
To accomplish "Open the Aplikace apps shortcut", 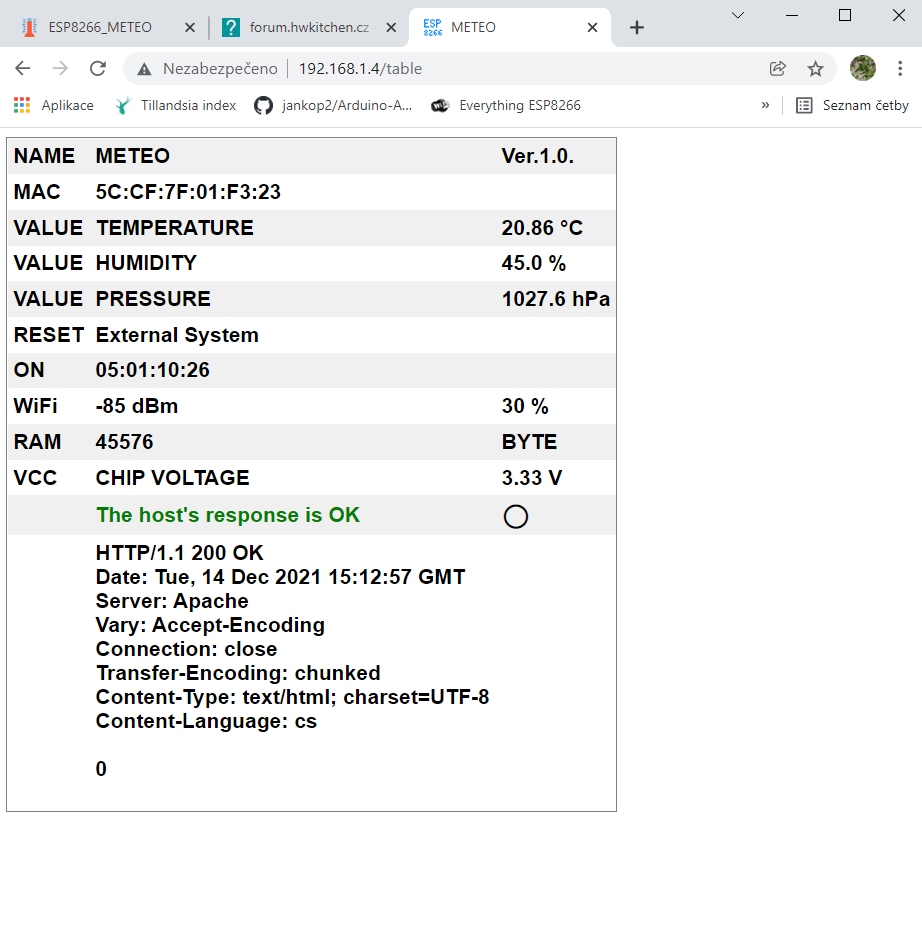I will (54, 105).
